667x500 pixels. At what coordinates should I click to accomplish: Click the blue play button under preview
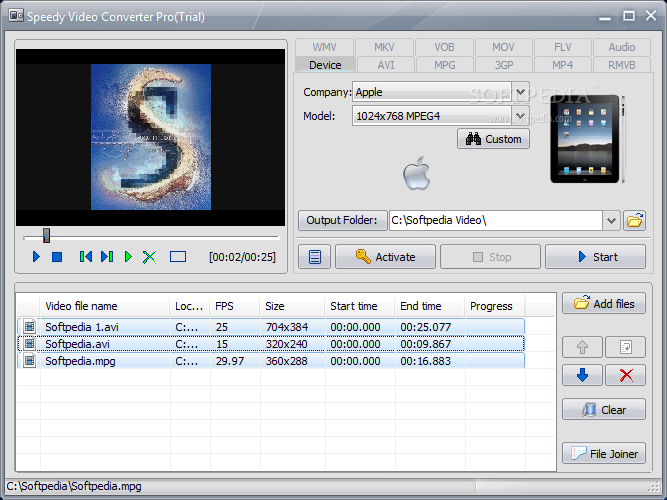pyautogui.click(x=36, y=257)
